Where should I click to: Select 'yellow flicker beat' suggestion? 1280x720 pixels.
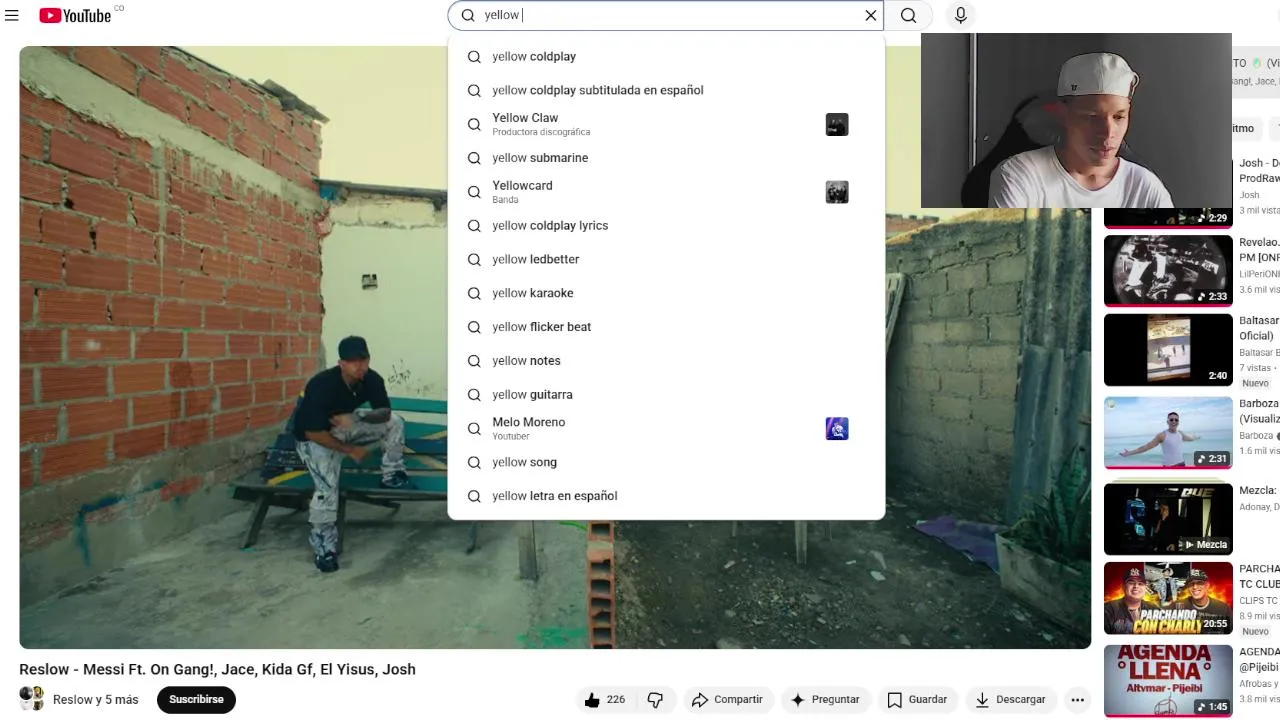[x=666, y=327]
